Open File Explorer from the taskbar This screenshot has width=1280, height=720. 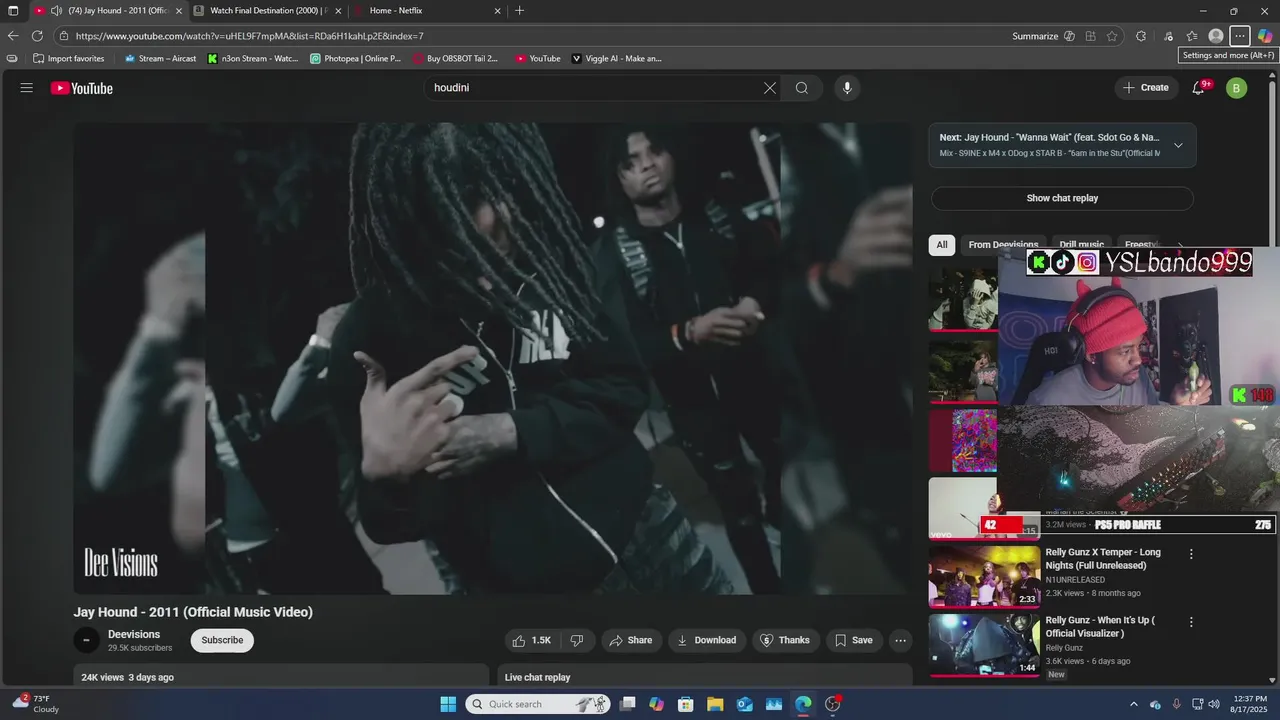715,704
